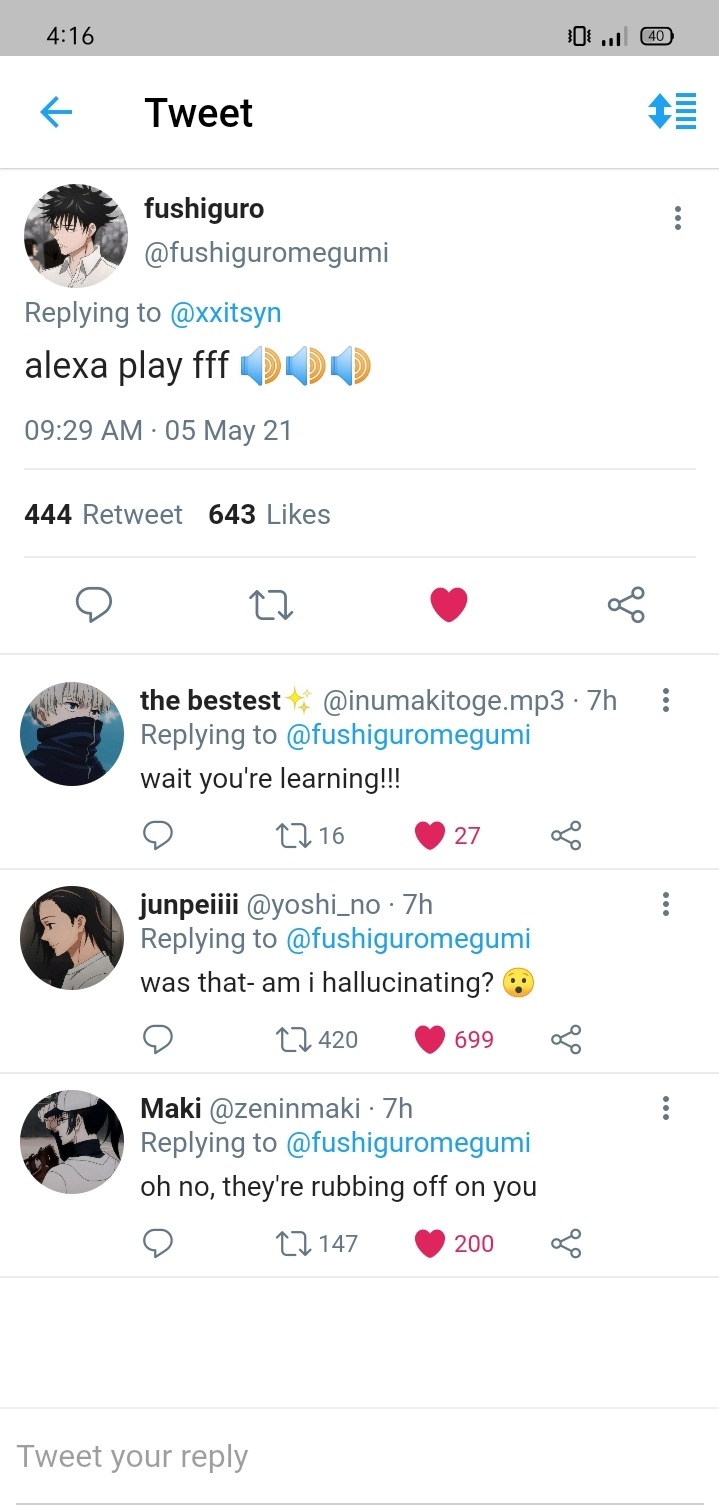Open fushiguro's profile picture
Image resolution: width=719 pixels, height=1510 pixels.
pyautogui.click(x=76, y=236)
